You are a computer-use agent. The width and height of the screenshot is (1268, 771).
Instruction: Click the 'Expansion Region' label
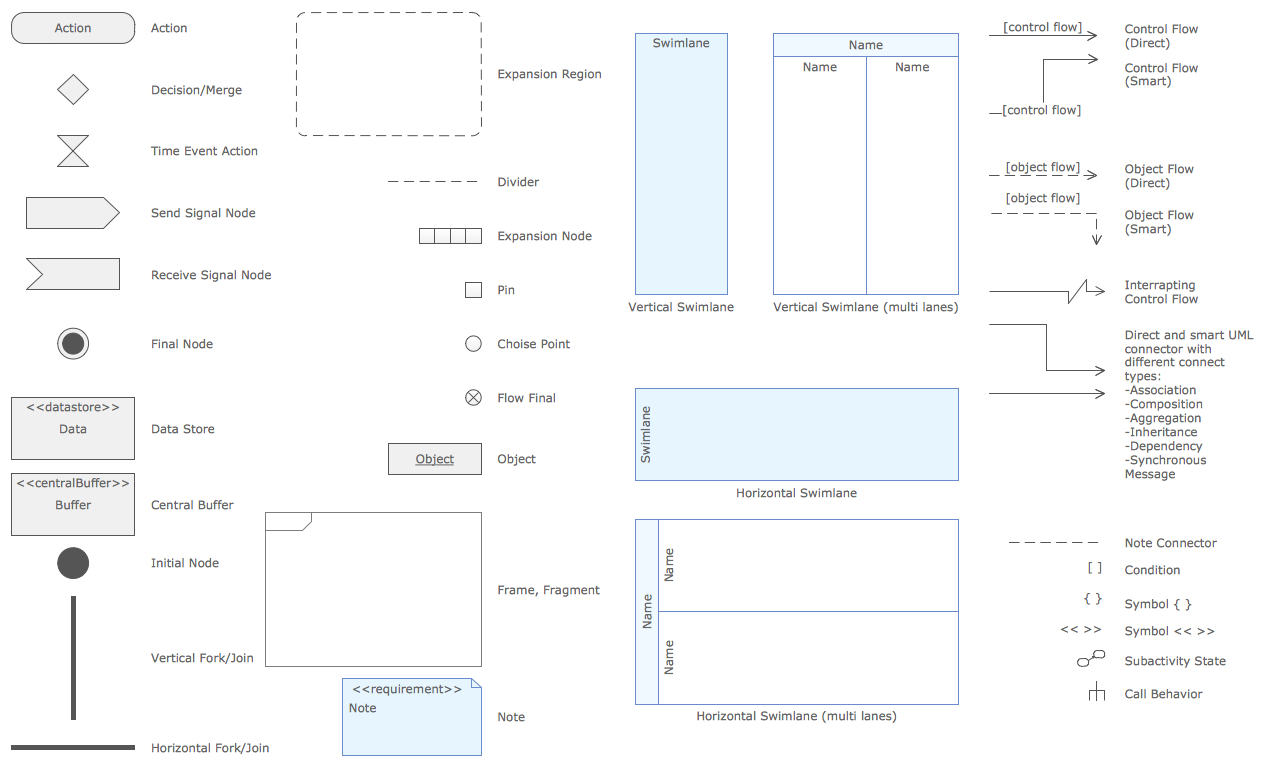tap(550, 74)
